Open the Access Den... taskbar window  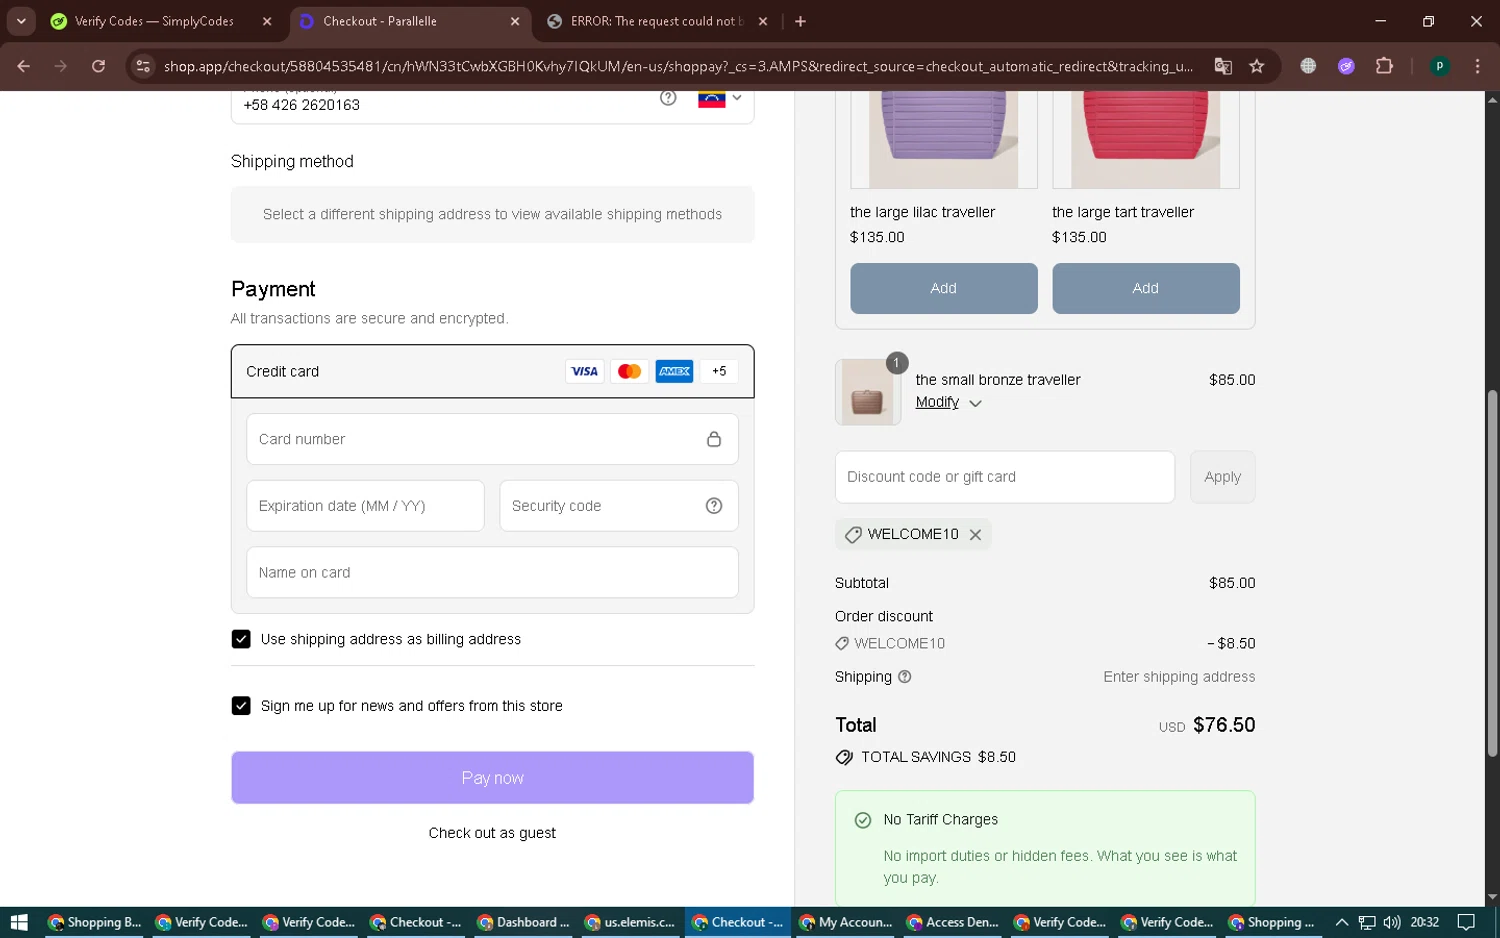(953, 922)
